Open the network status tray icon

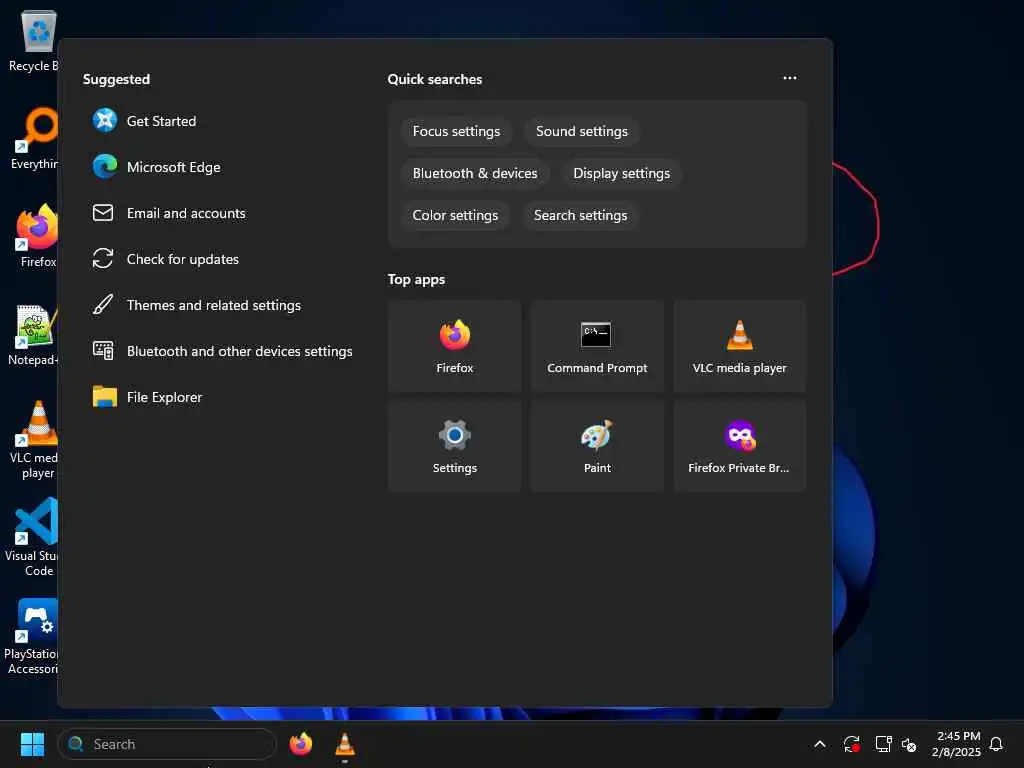(883, 744)
